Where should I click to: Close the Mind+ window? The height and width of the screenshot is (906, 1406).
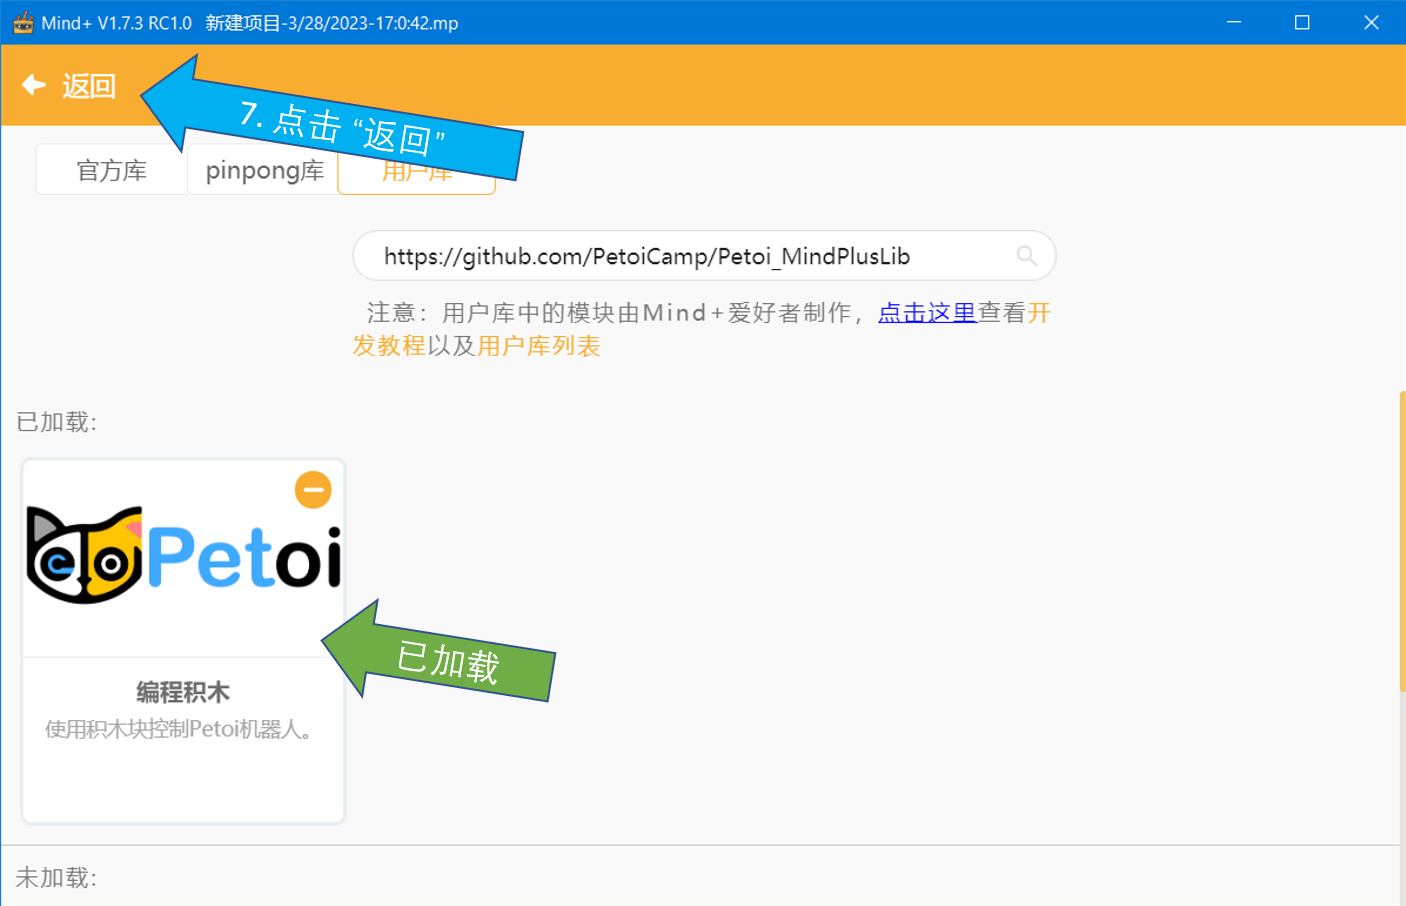(x=1371, y=22)
